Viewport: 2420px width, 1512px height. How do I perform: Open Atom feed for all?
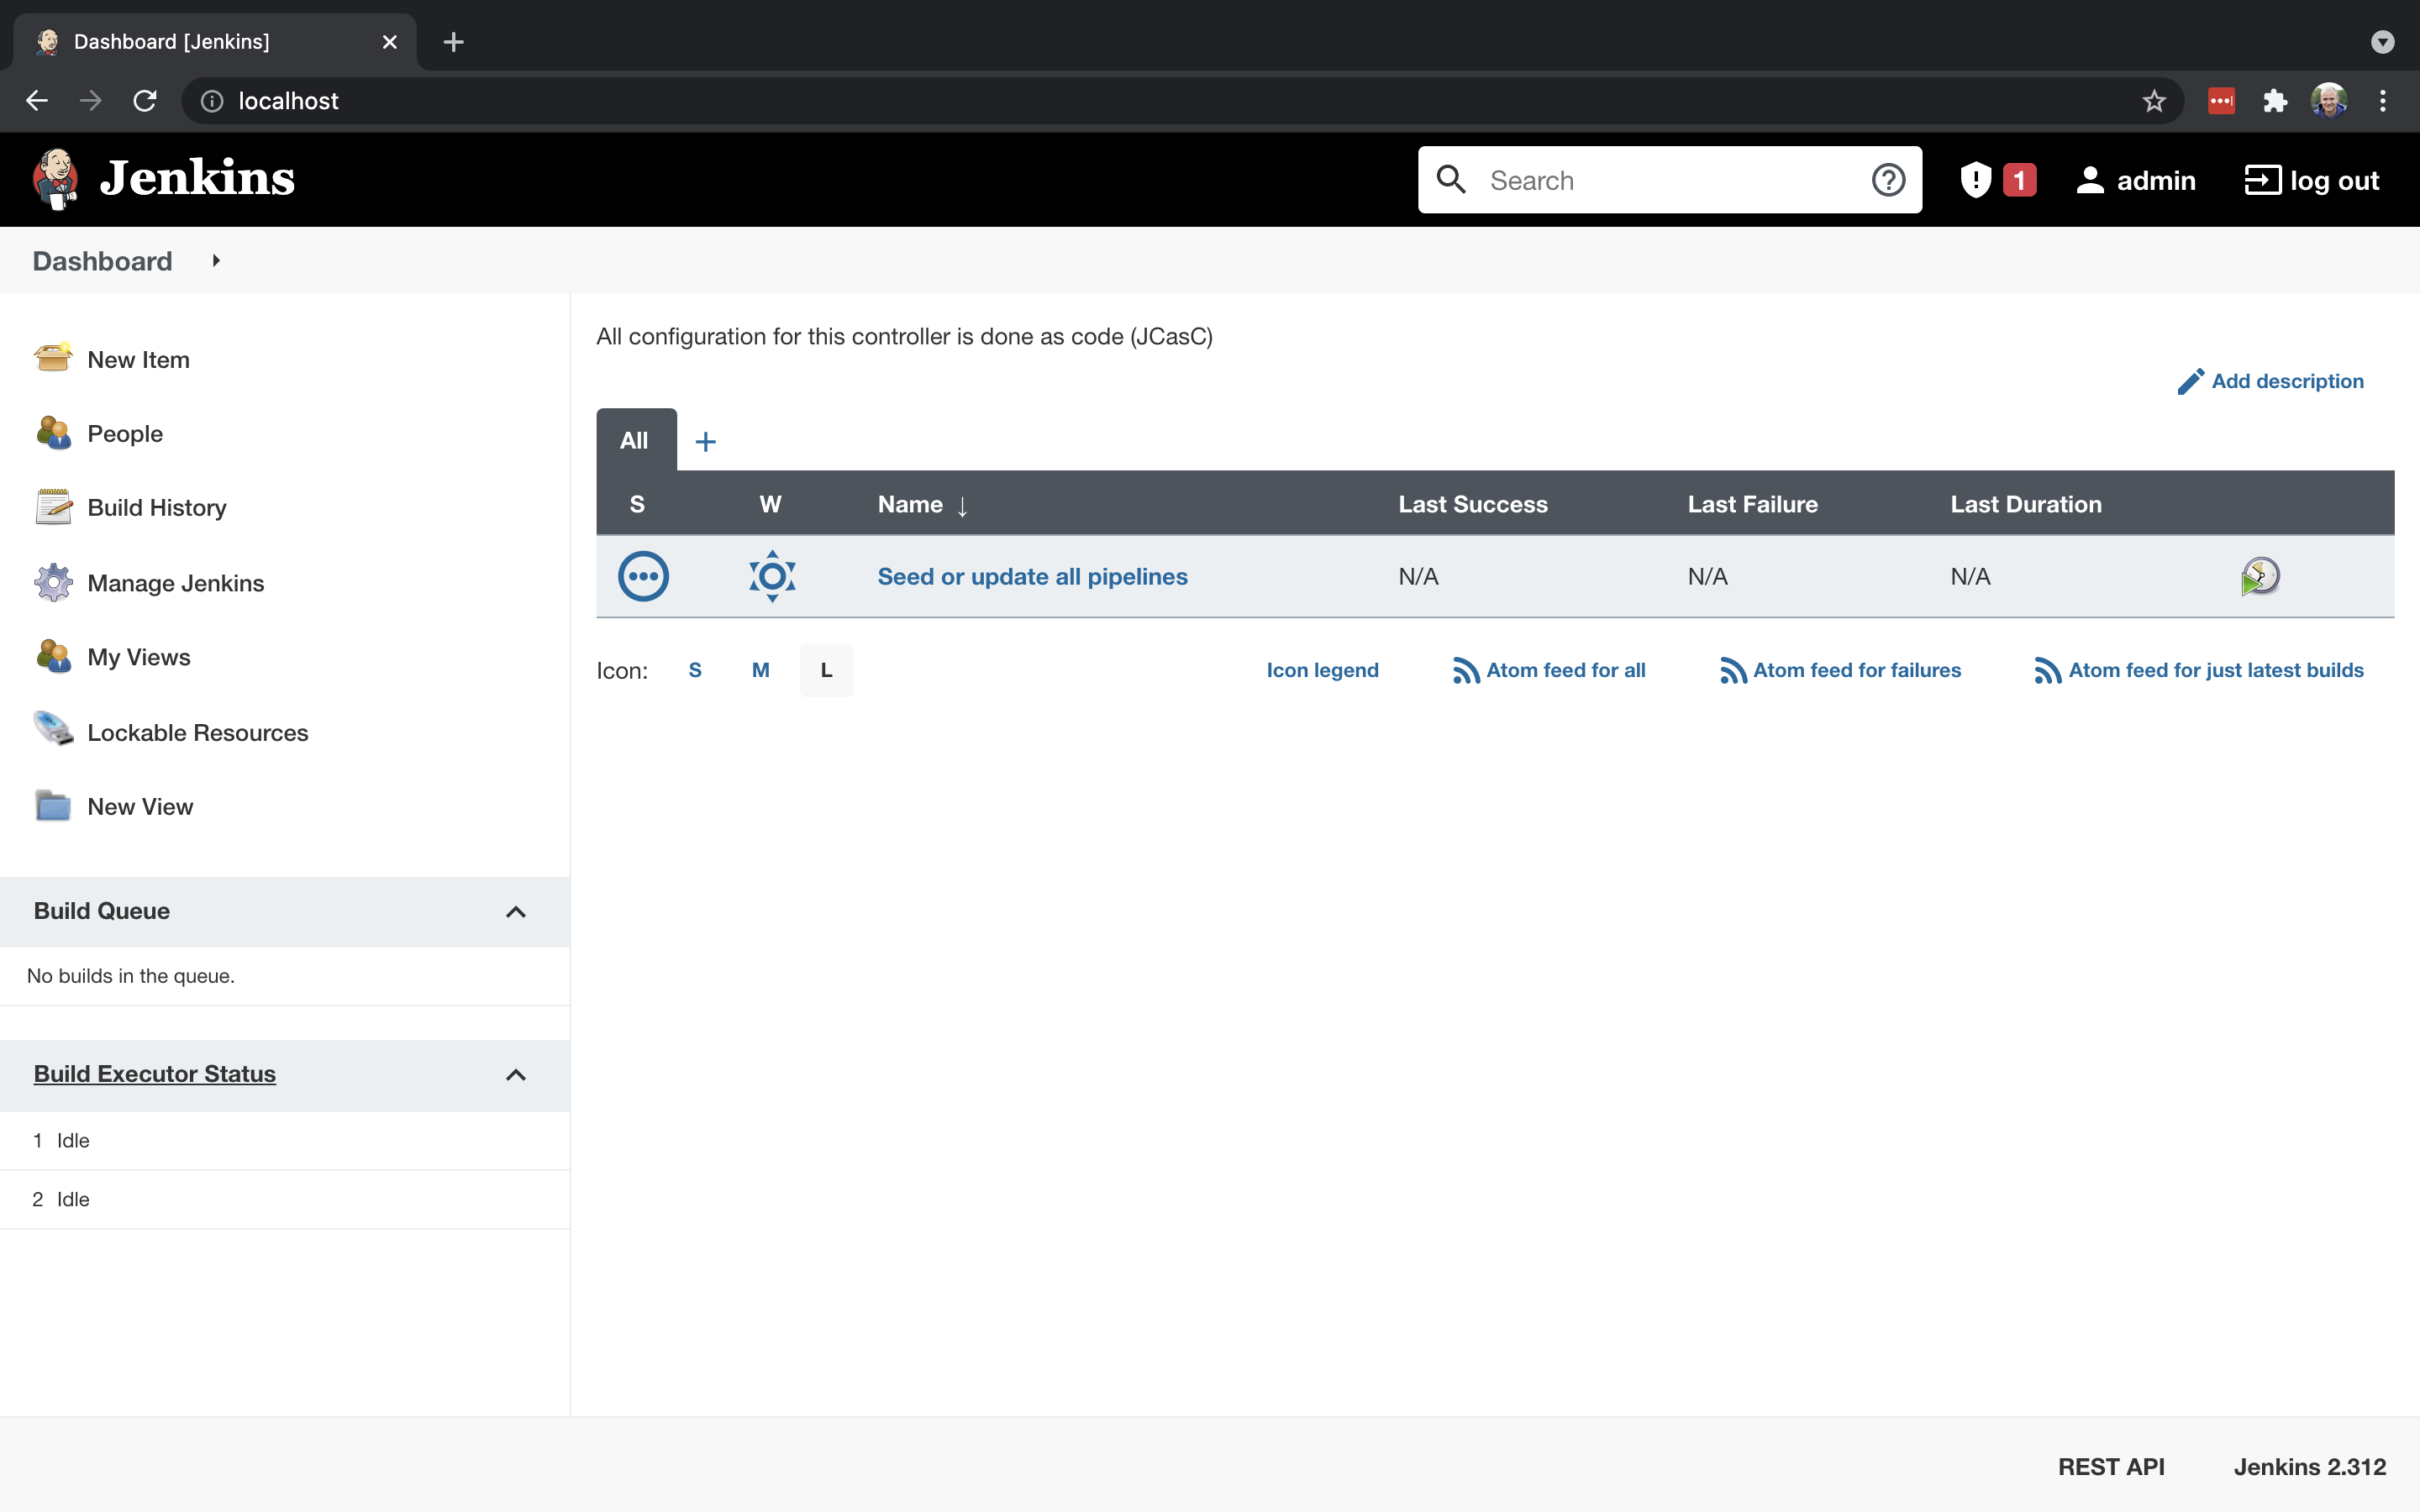coord(1549,670)
